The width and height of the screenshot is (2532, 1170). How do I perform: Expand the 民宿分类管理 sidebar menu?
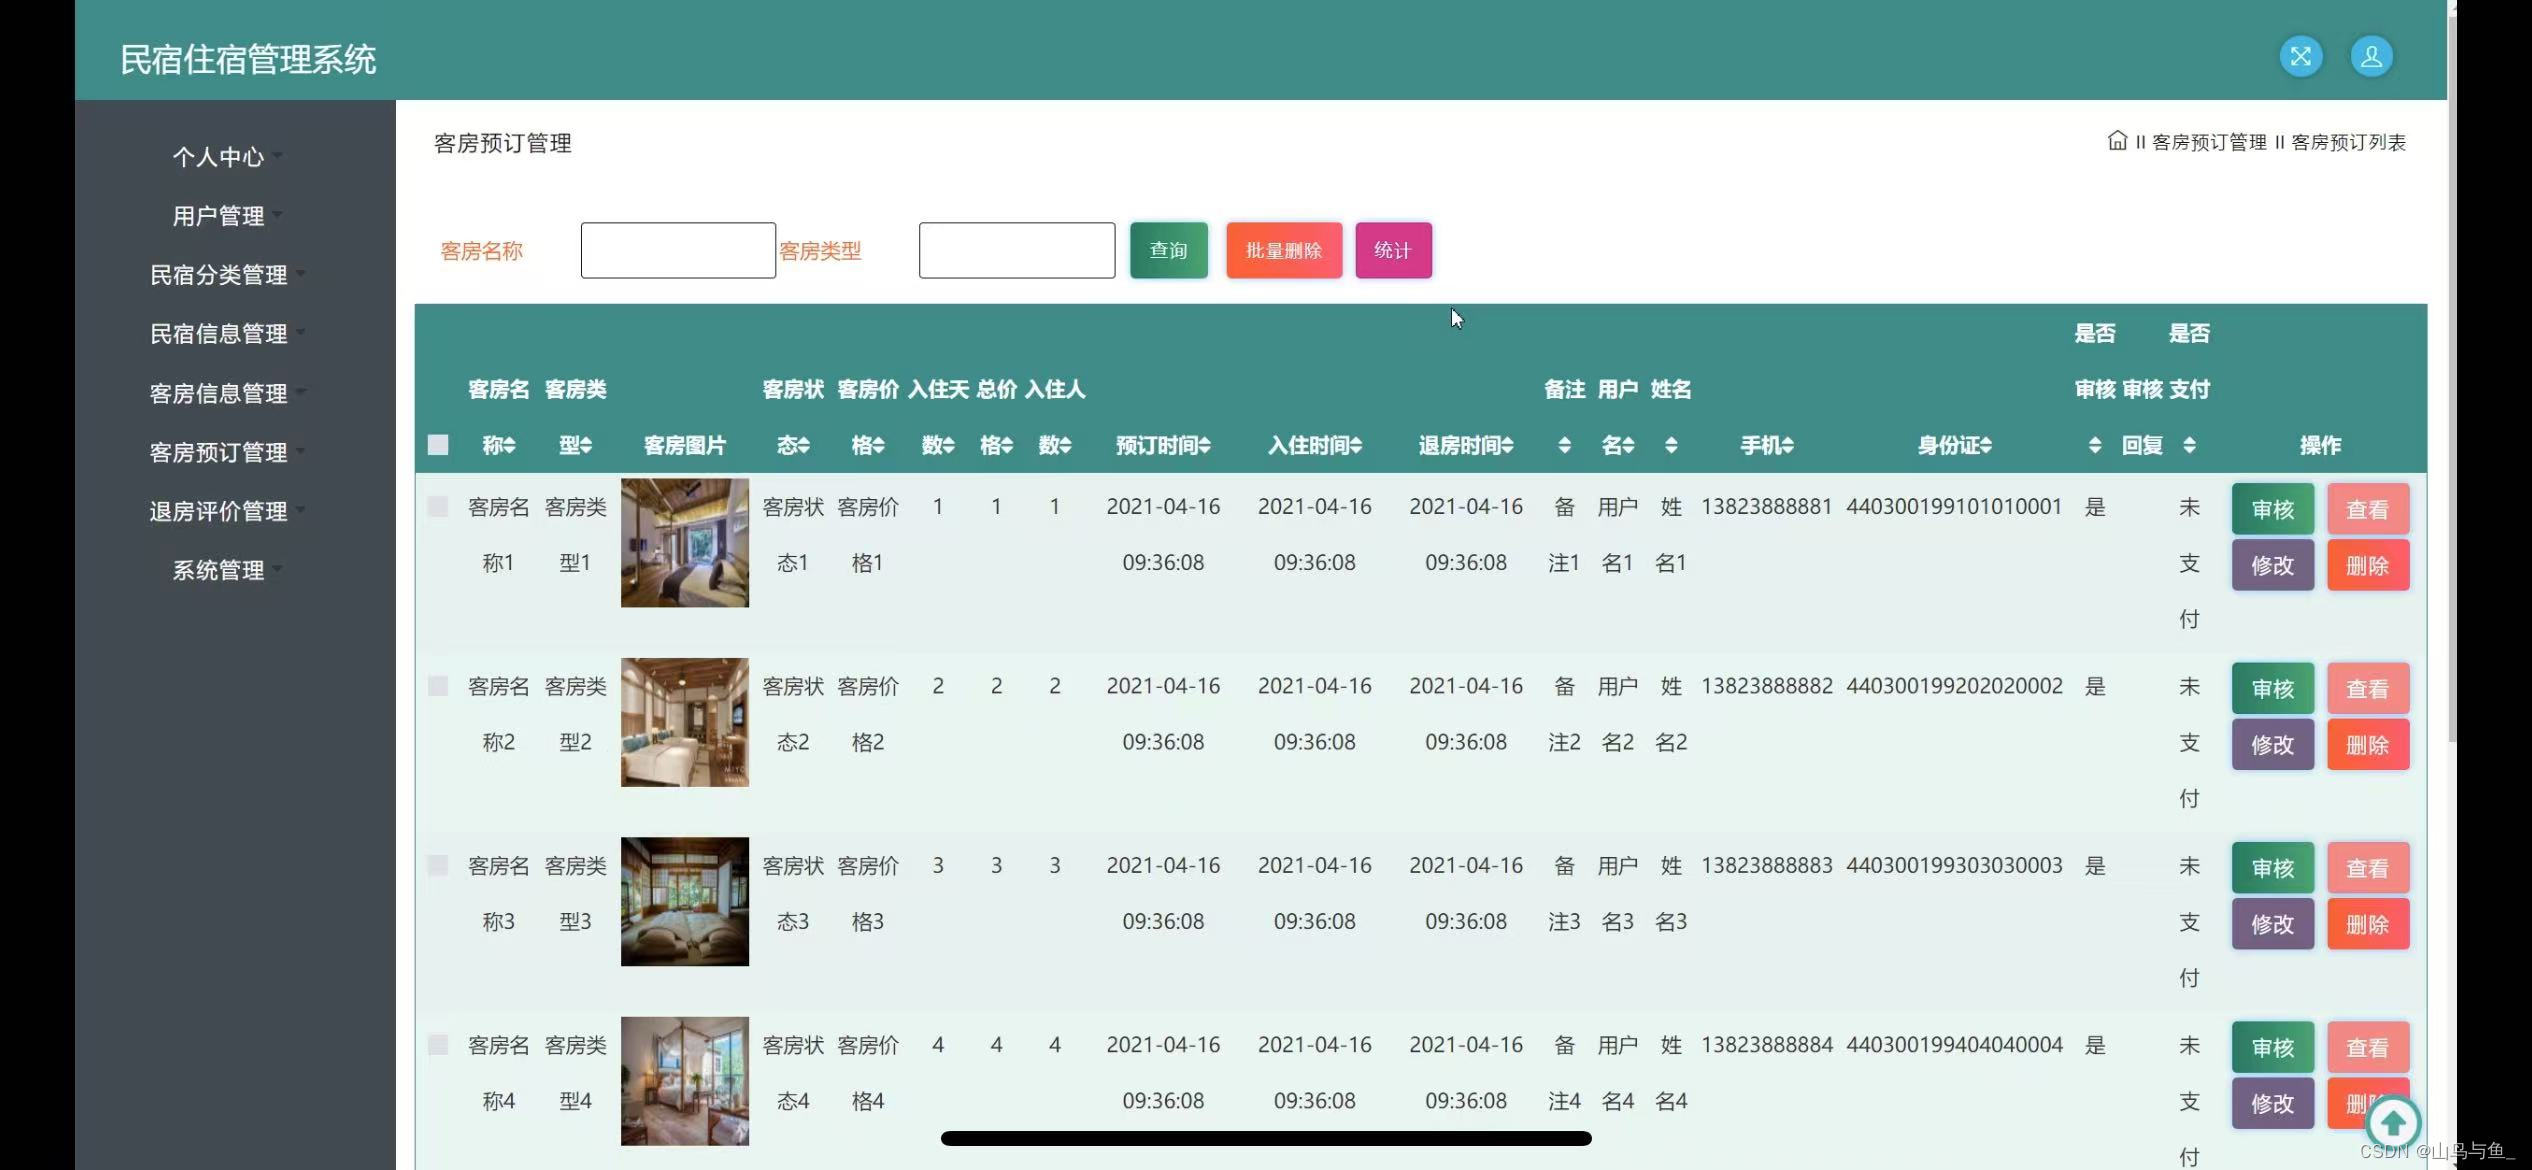point(218,275)
